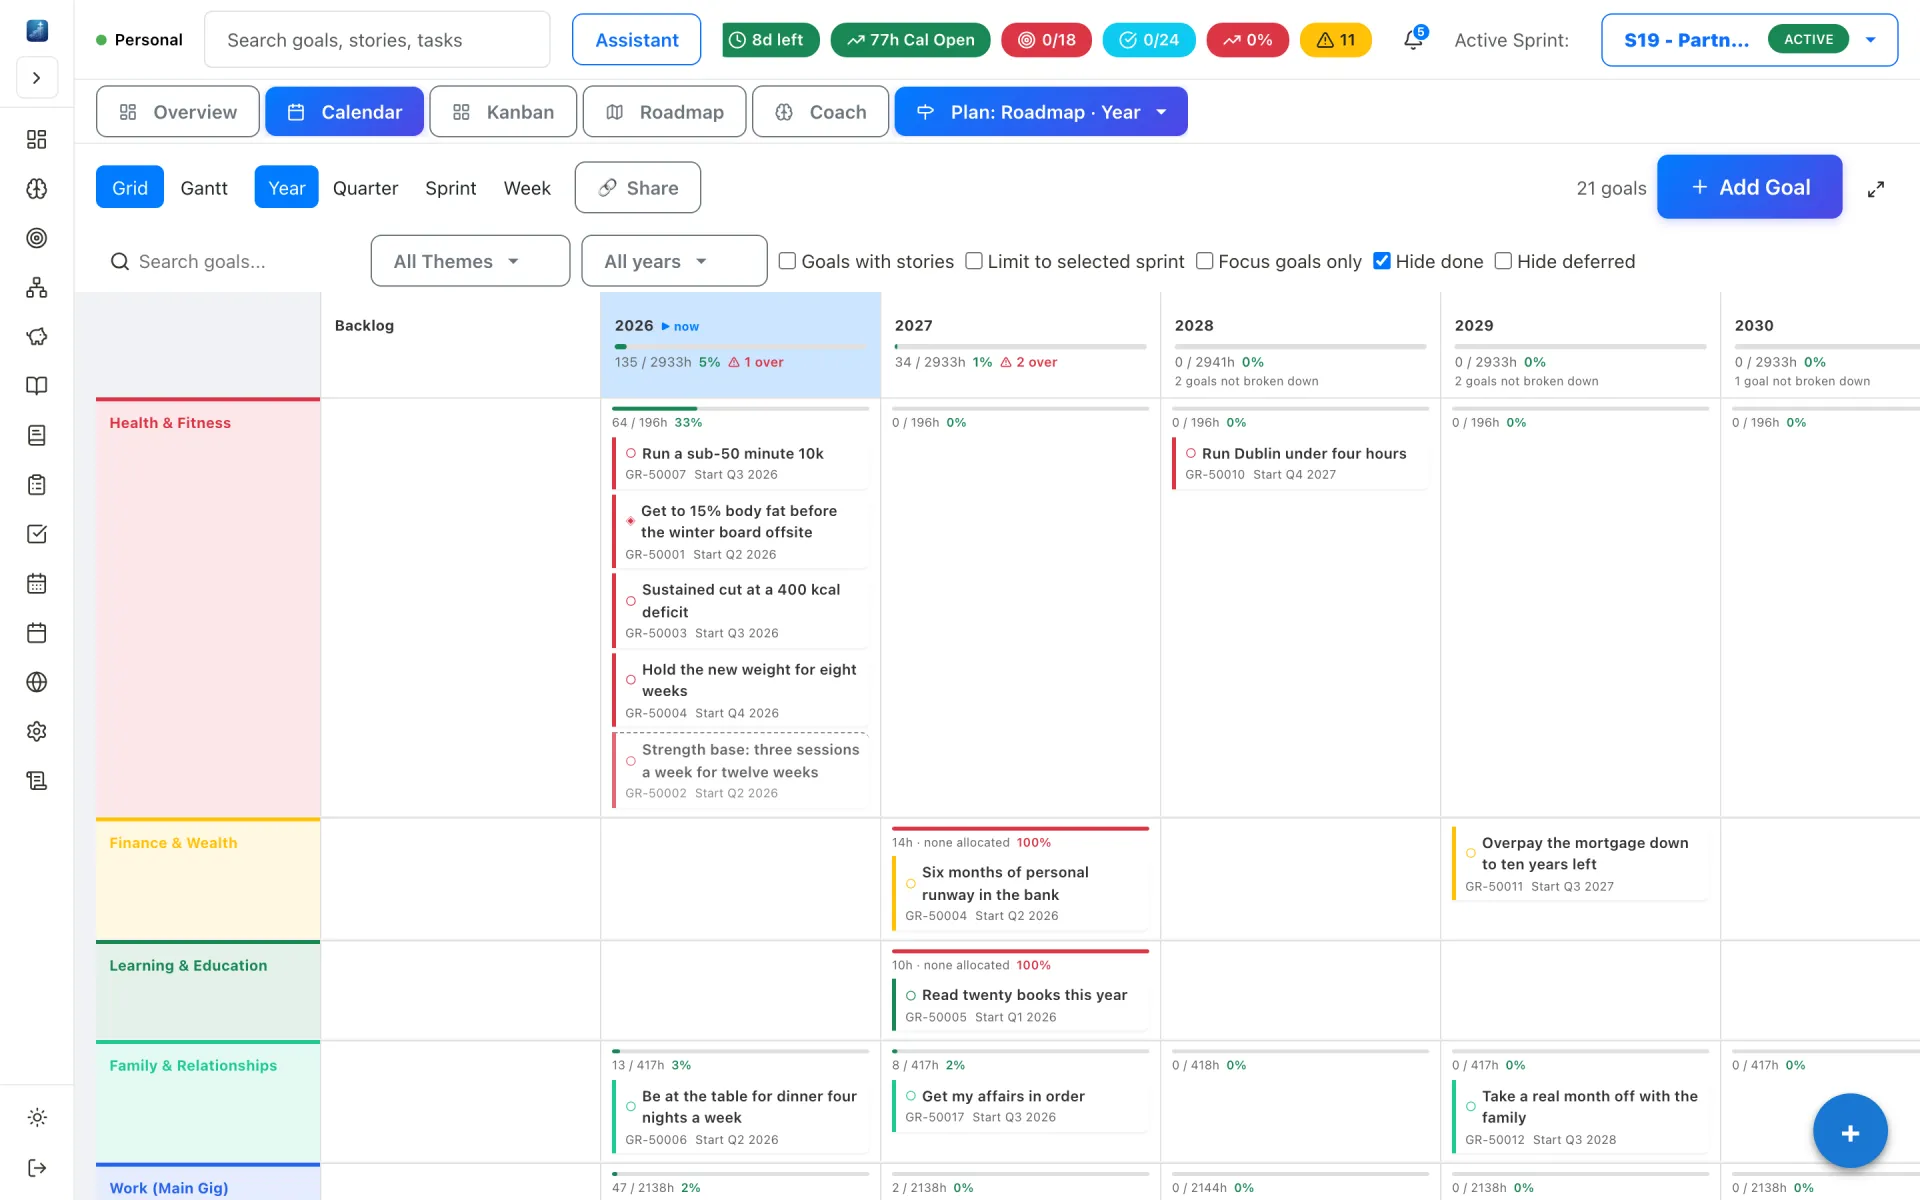1920x1200 pixels.
Task: Select the Quarter timescale
Action: coord(365,187)
